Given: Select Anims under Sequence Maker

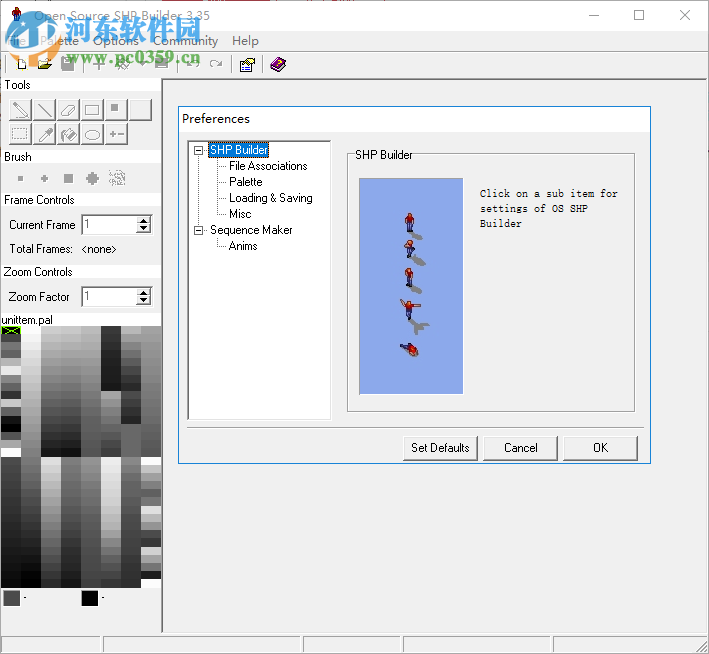Looking at the screenshot, I should pyautogui.click(x=243, y=246).
